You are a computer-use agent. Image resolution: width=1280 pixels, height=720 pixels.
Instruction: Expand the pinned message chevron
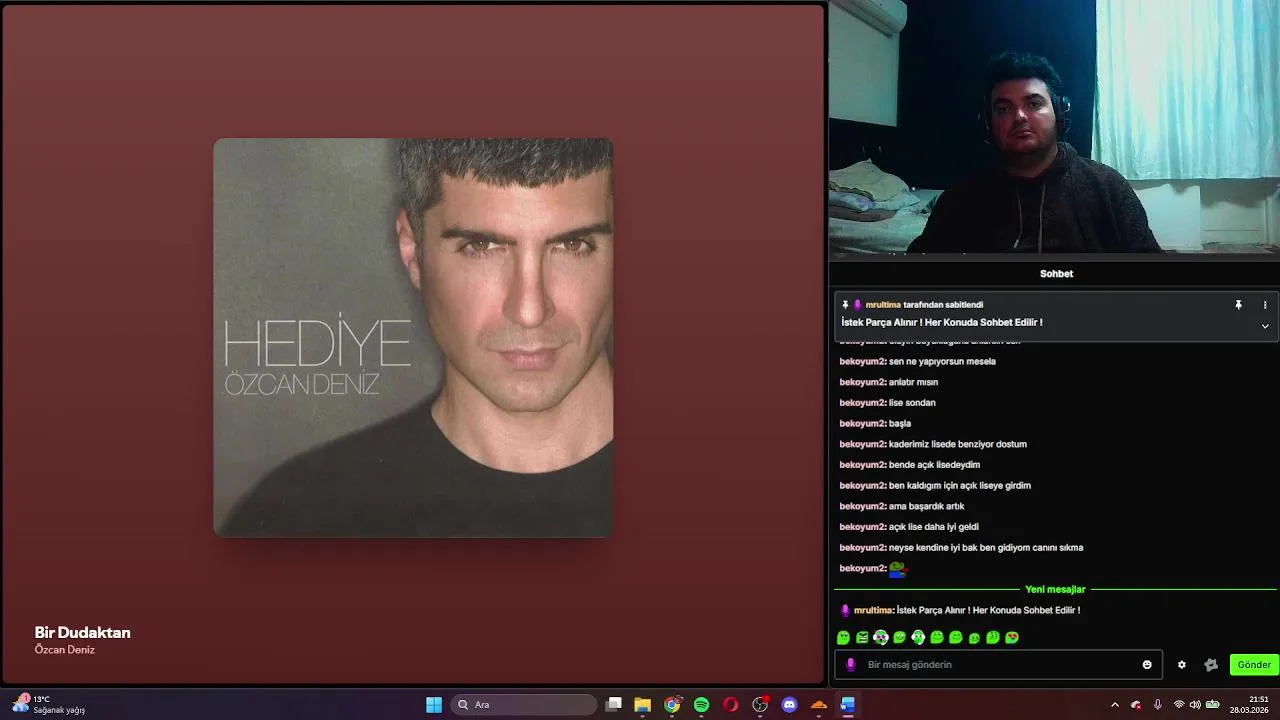tap(1265, 326)
